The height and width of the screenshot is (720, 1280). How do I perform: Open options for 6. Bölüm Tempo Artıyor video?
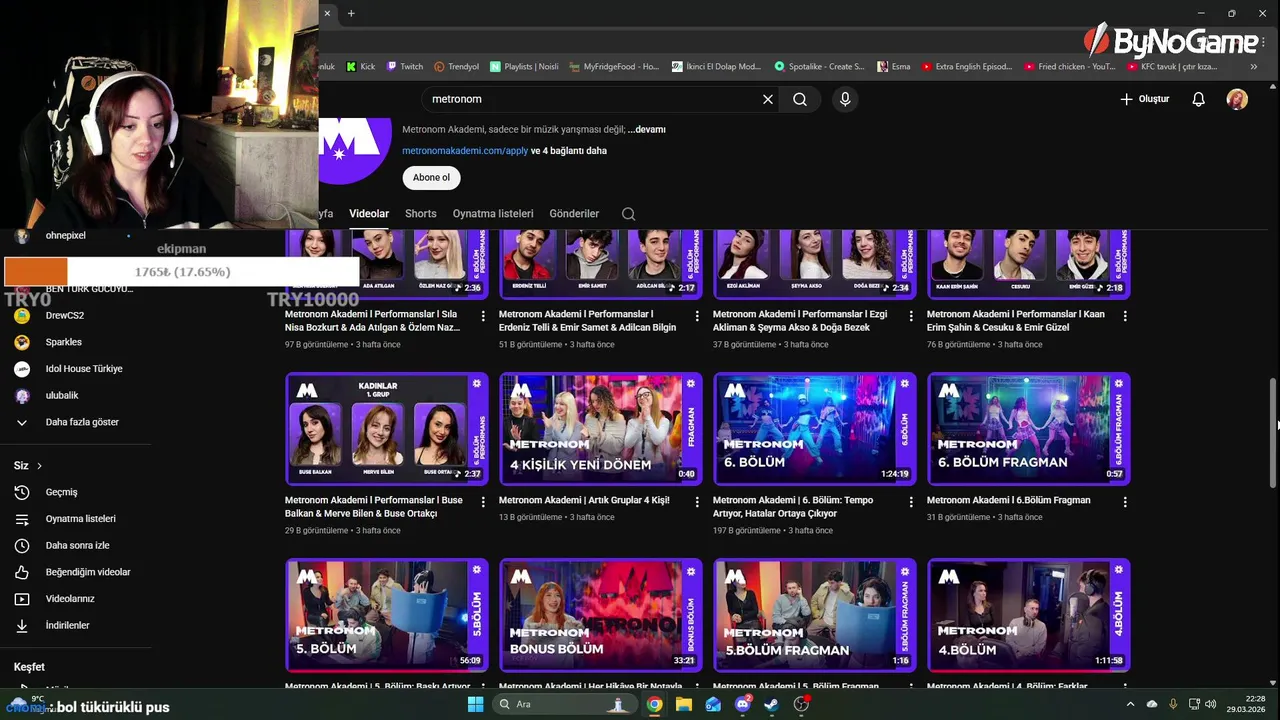tap(911, 502)
